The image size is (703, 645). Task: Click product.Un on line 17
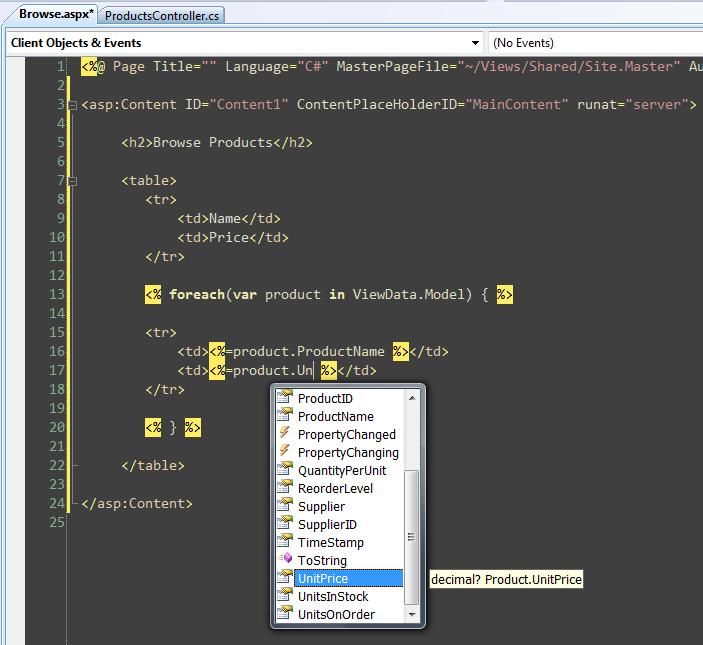pyautogui.click(x=273, y=370)
